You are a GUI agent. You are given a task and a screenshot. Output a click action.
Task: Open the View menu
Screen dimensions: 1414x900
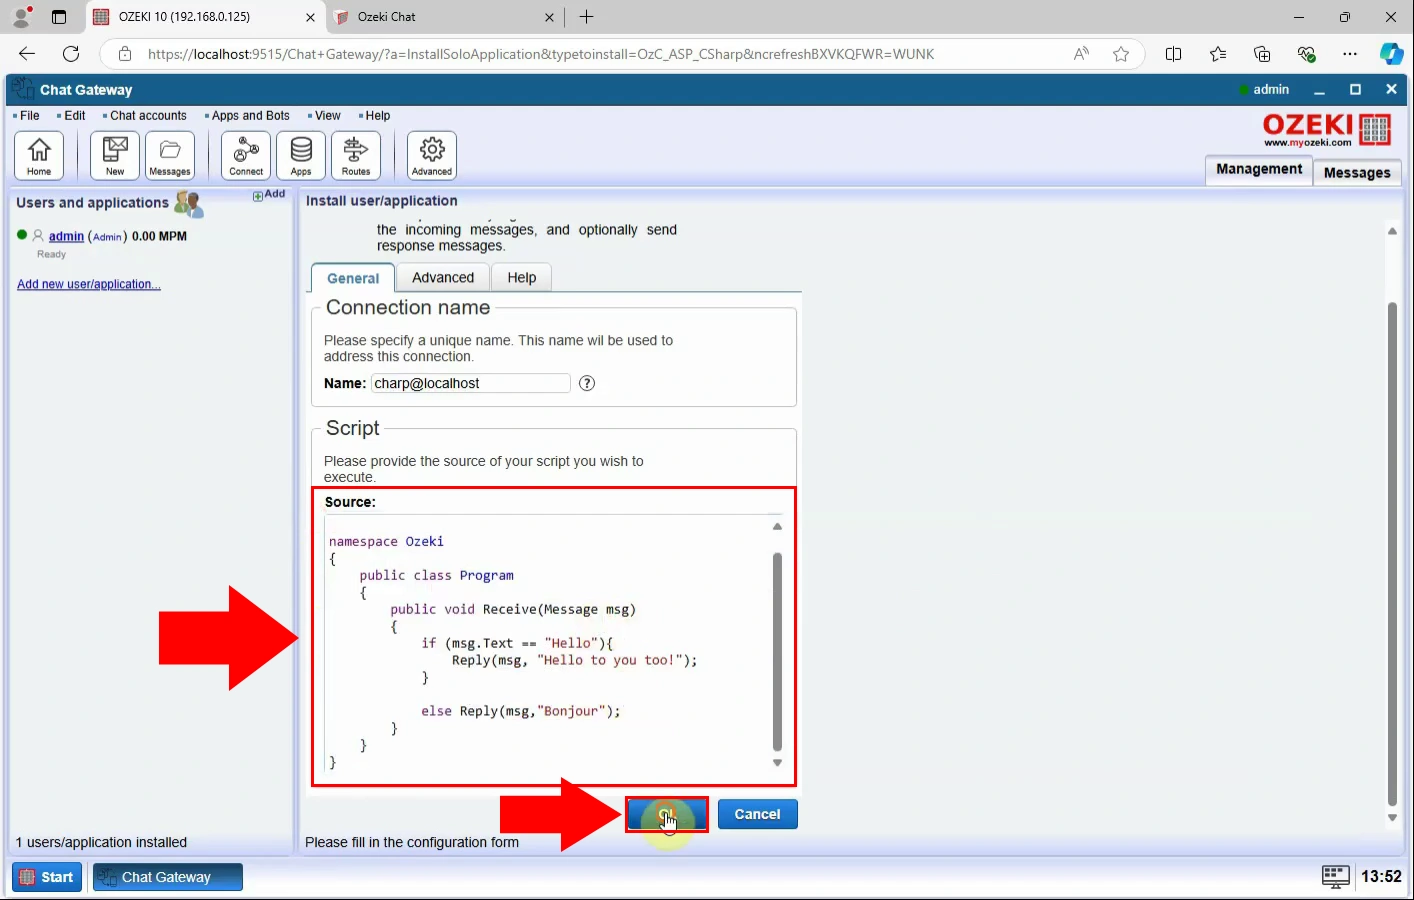(327, 116)
